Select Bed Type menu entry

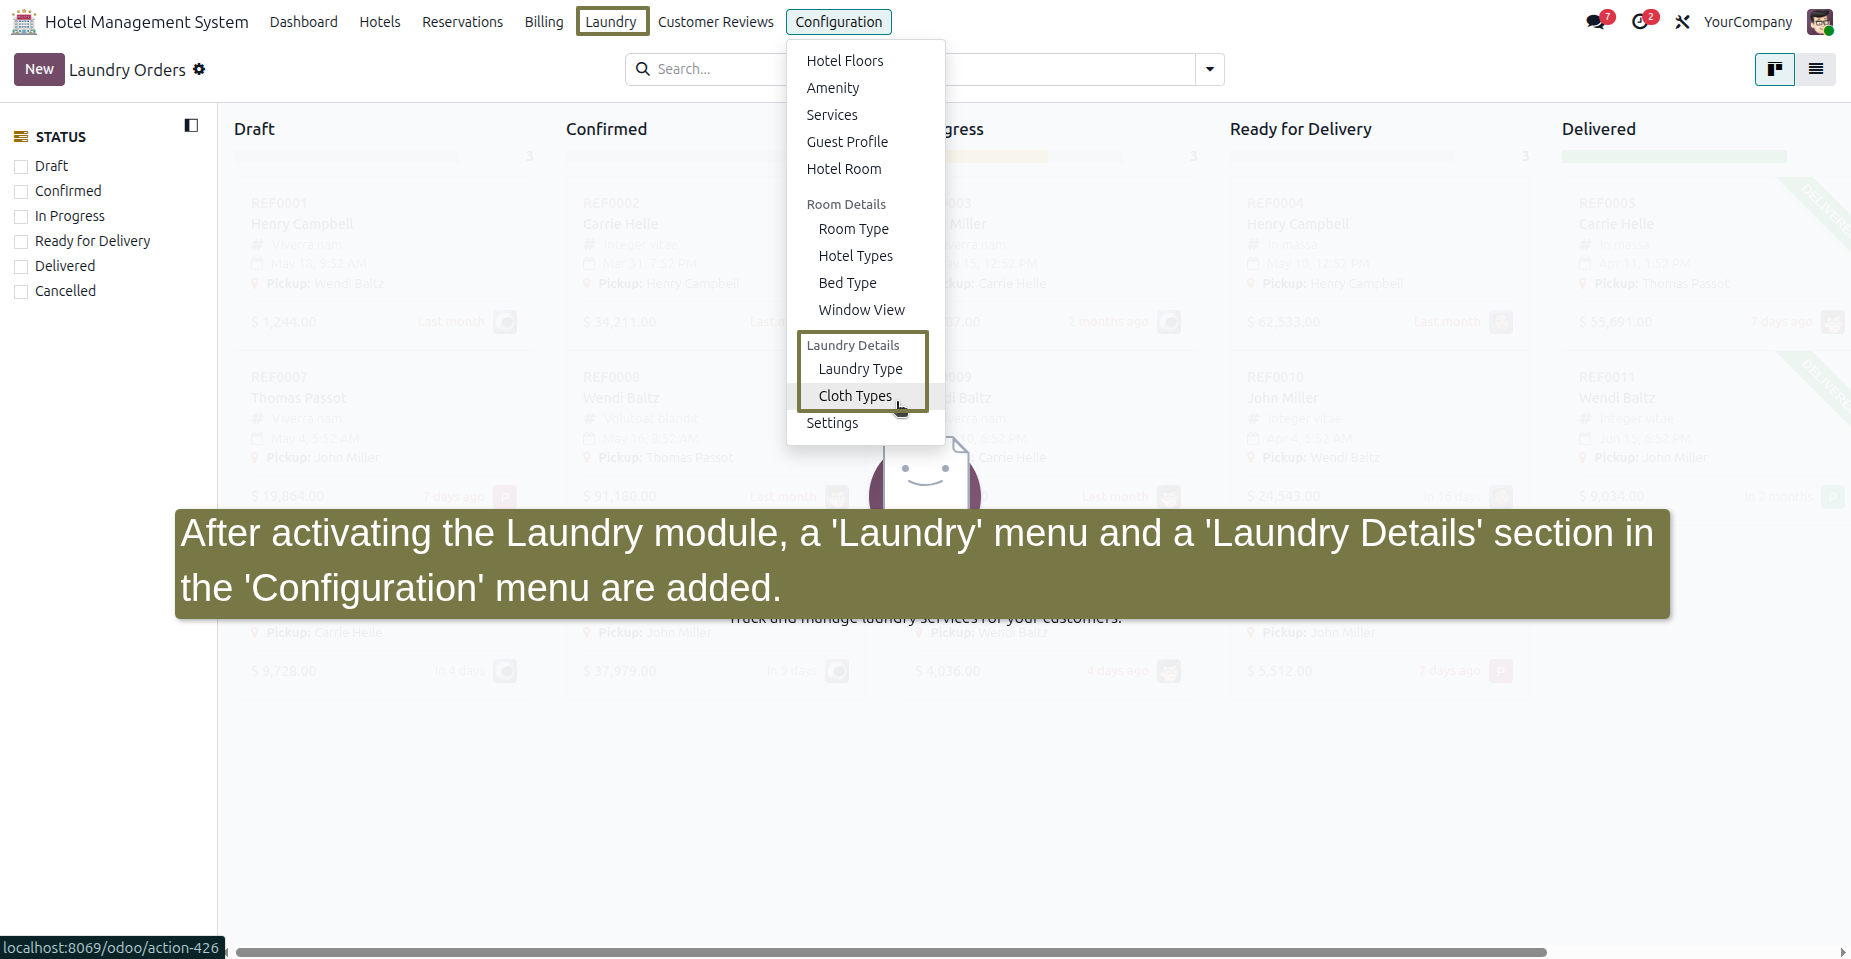coord(866,283)
